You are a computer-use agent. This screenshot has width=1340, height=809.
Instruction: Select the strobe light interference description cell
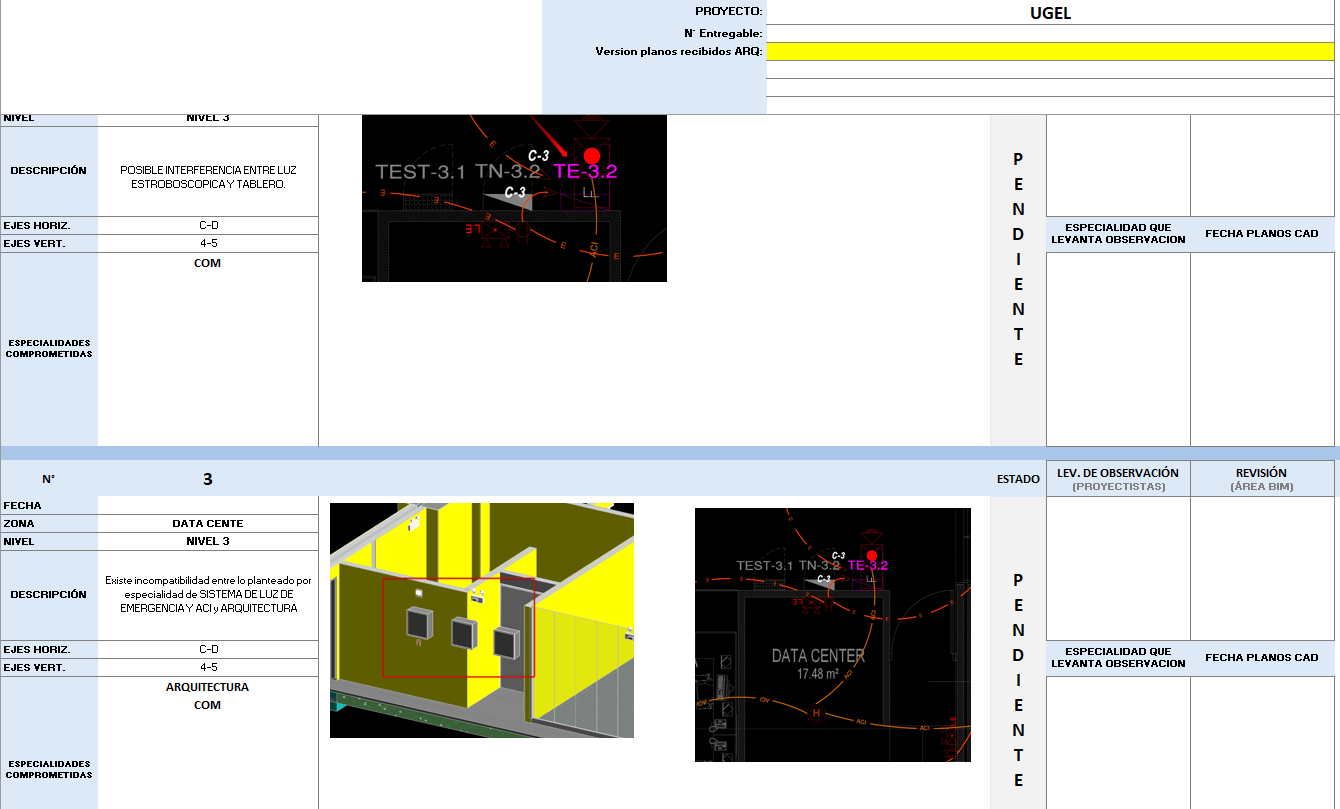click(x=208, y=176)
